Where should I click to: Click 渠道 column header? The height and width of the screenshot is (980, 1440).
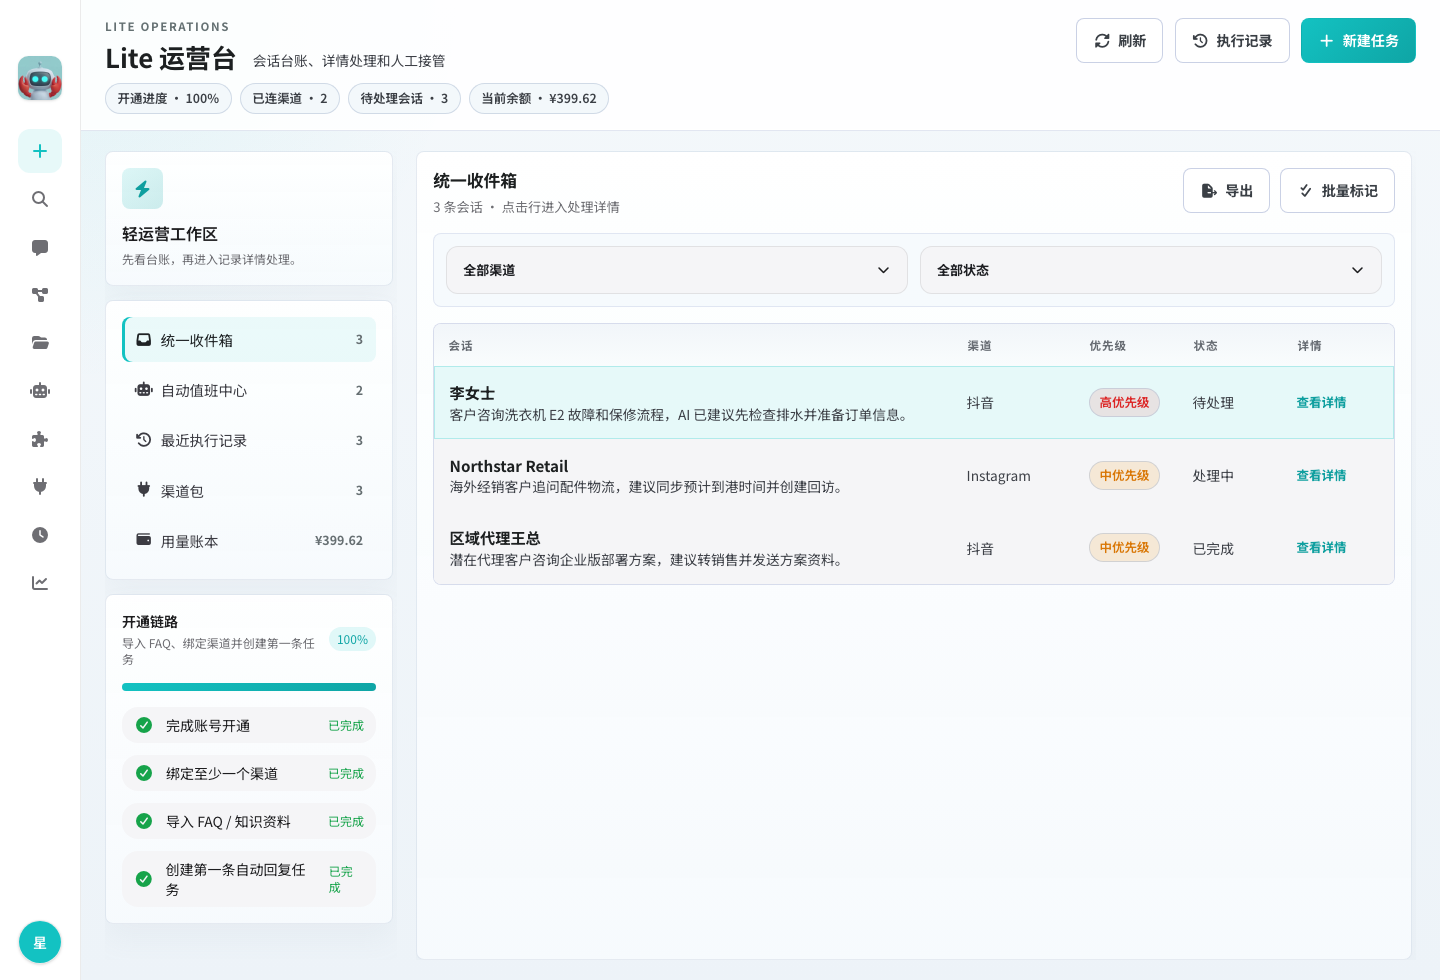(x=979, y=346)
